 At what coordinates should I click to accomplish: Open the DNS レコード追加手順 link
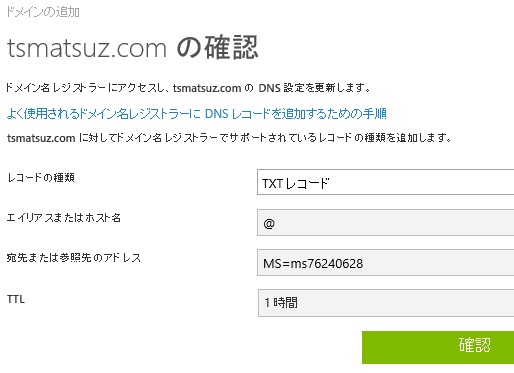(x=196, y=114)
